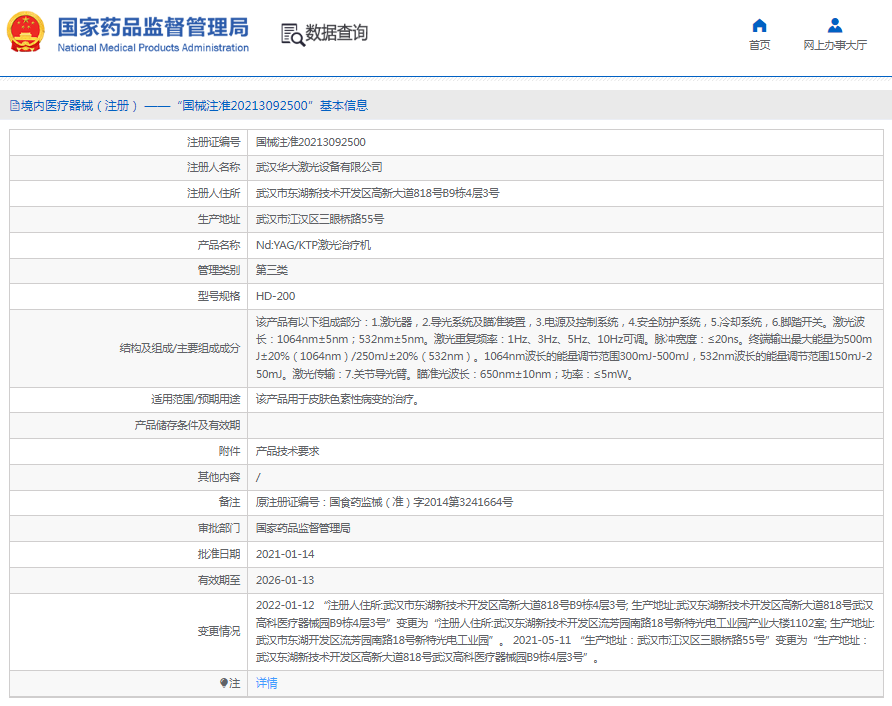The width and height of the screenshot is (892, 706).
Task: Click approval date 2021-01-14
Action: click(x=286, y=554)
